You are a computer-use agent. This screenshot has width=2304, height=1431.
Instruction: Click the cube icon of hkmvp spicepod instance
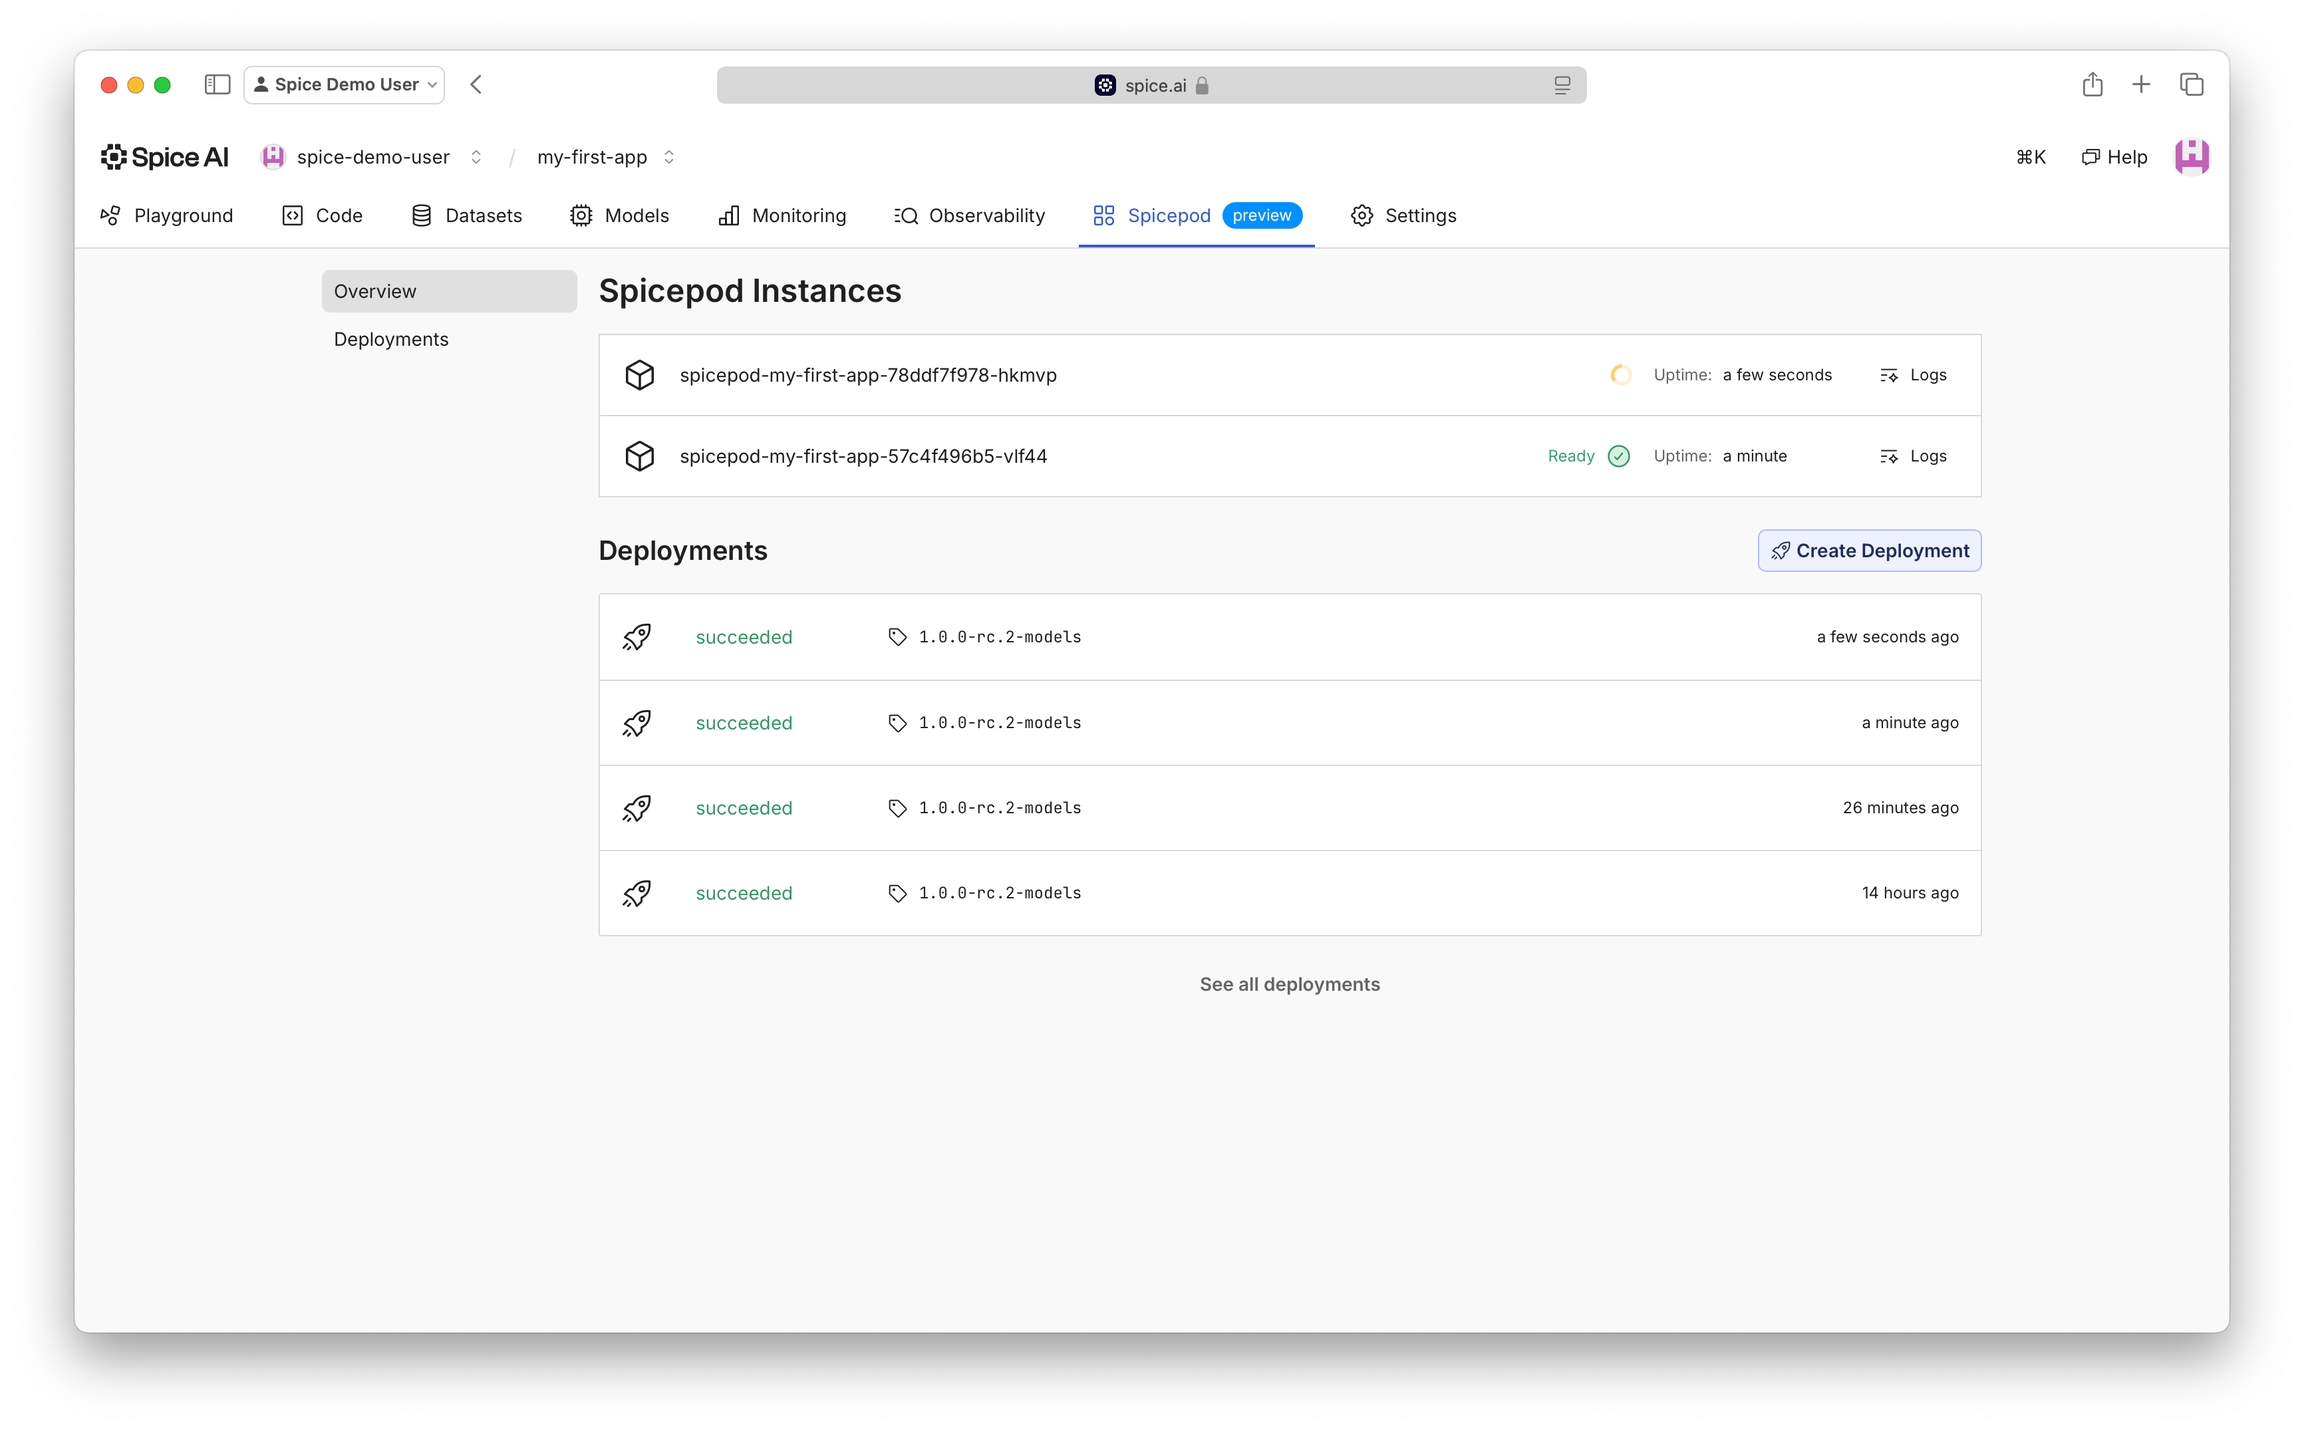640,375
